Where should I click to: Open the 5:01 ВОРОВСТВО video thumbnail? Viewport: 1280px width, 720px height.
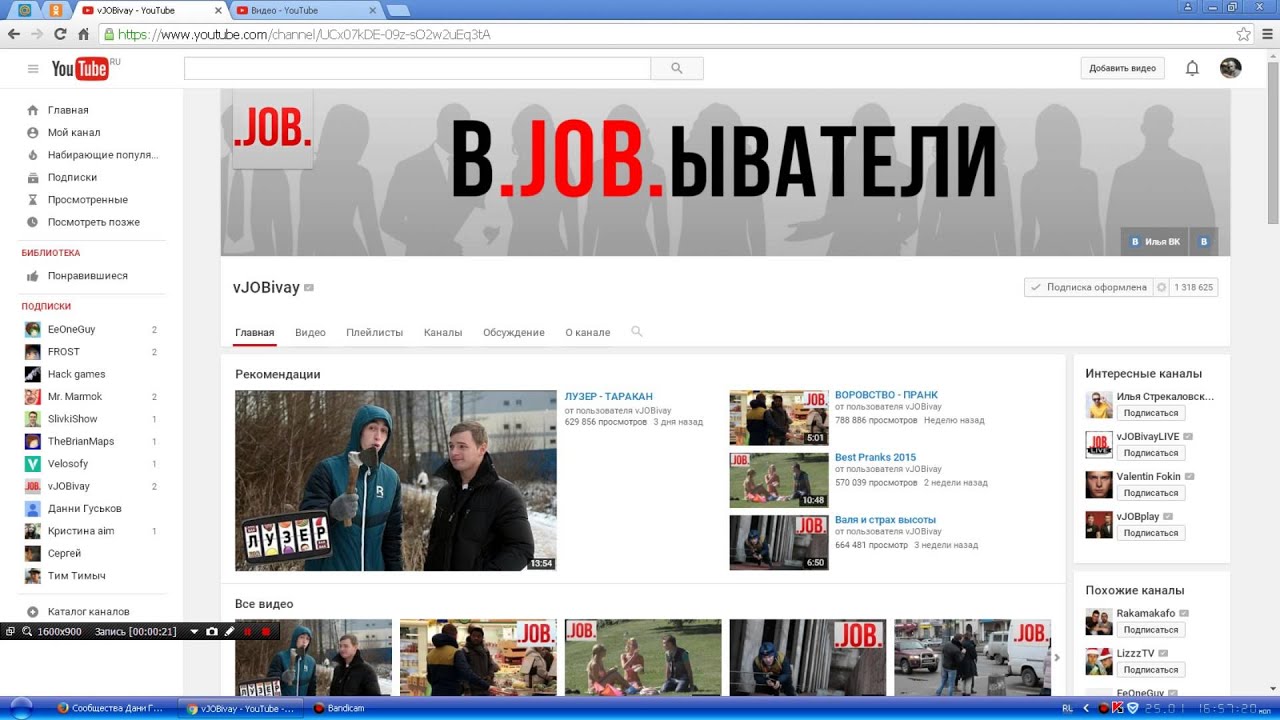coord(779,418)
